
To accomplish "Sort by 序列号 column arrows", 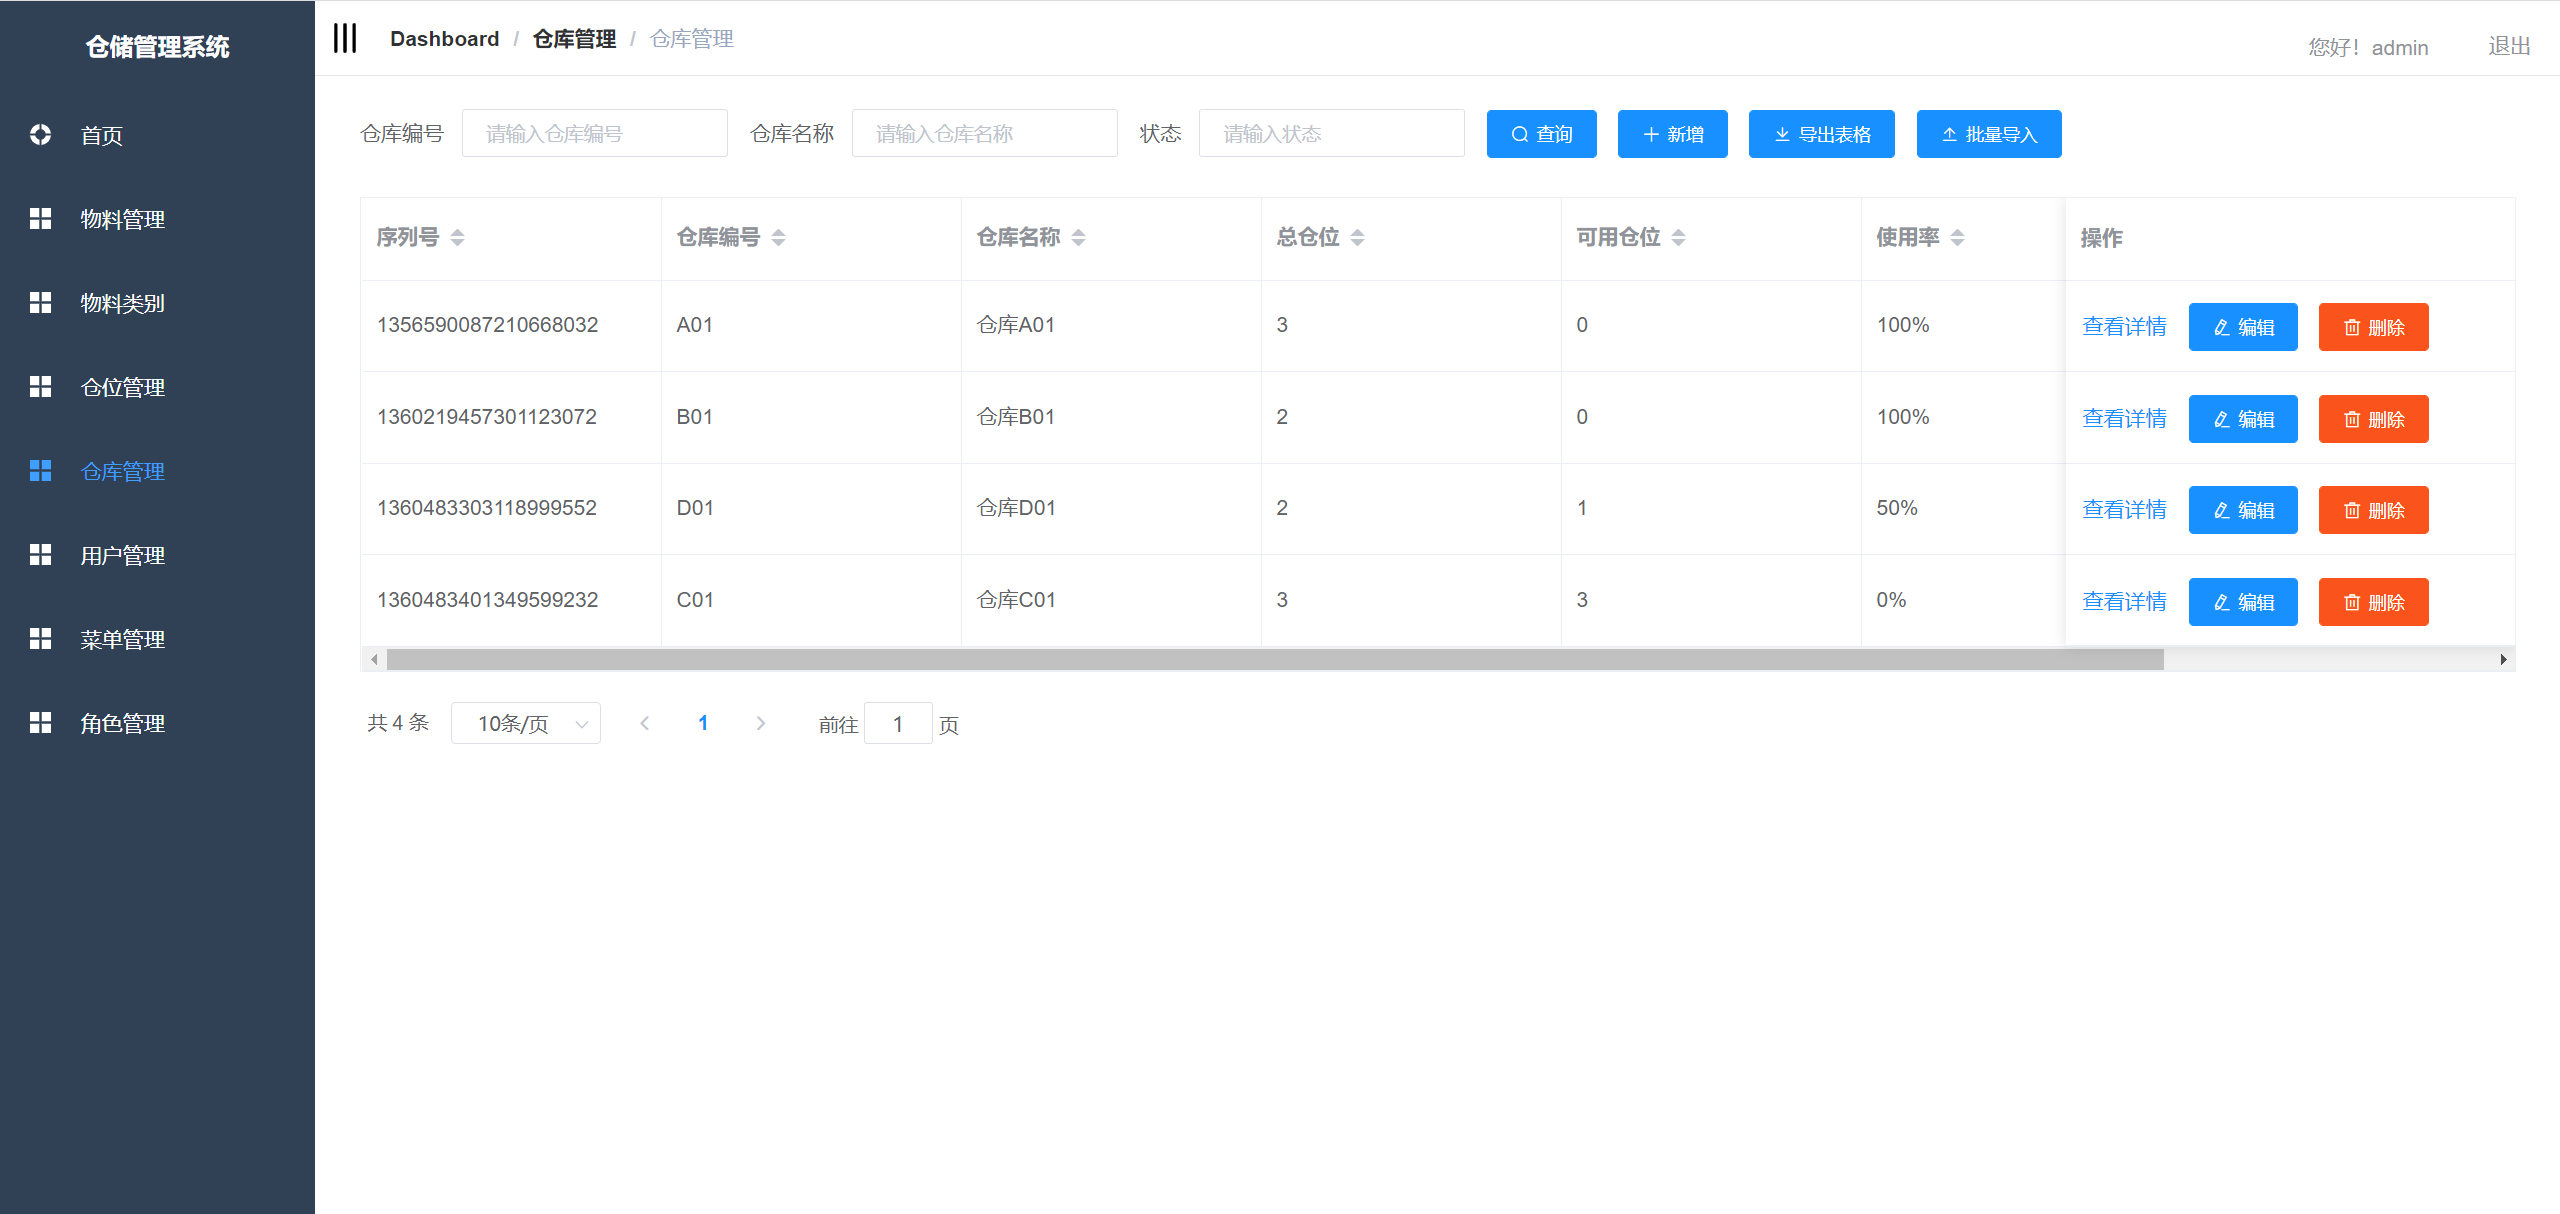I will click(457, 237).
